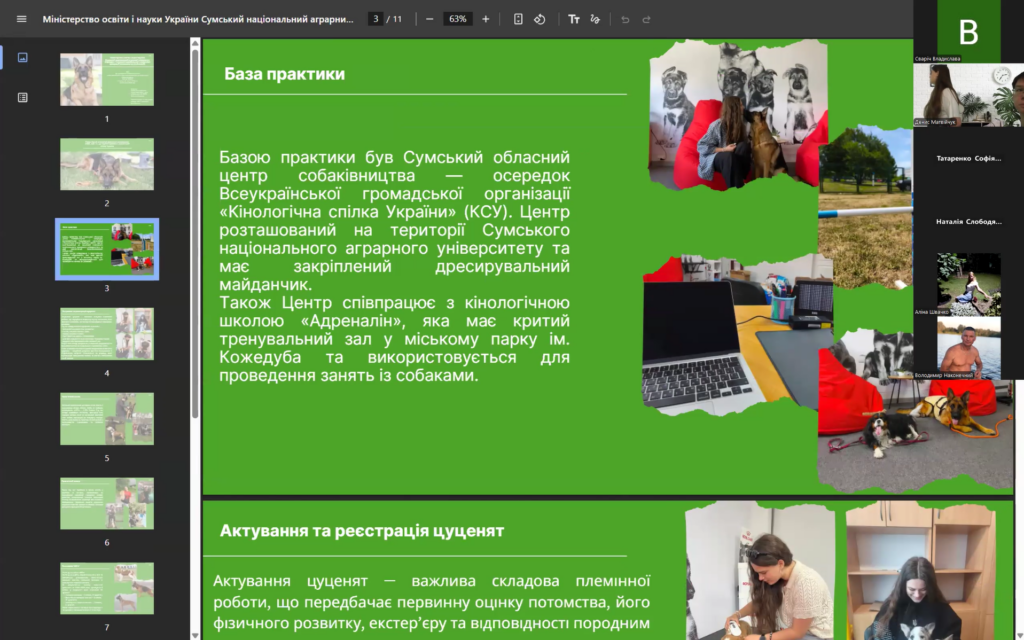Image resolution: width=1024 pixels, height=640 pixels.
Task: Show thumbnails view in sidebar
Action: pos(22,57)
